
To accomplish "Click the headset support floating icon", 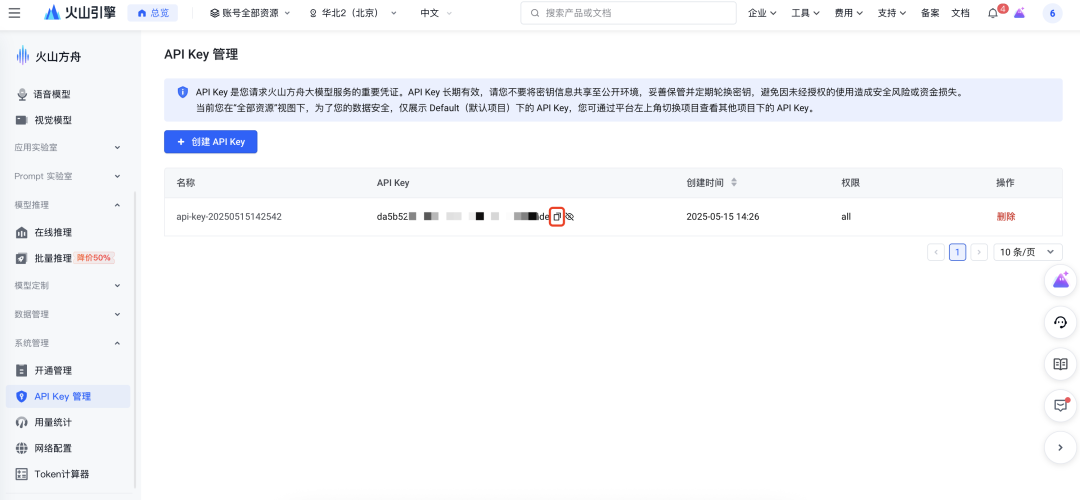I will [x=1060, y=322].
